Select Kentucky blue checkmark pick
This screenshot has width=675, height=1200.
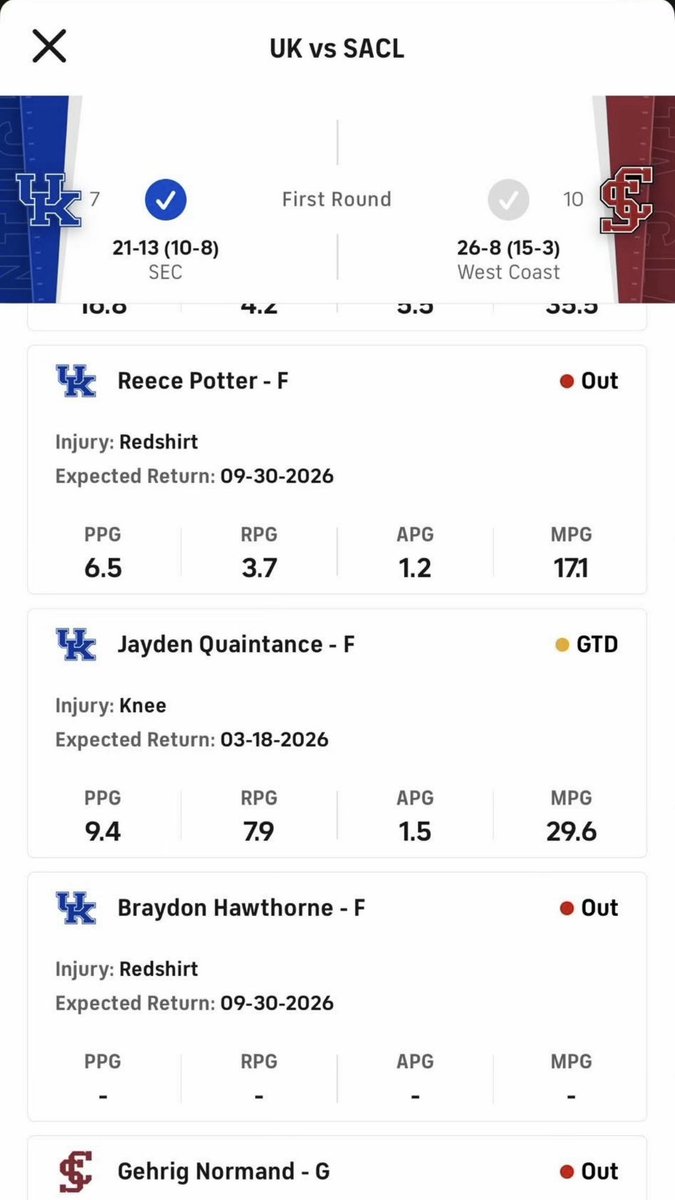(x=166, y=199)
